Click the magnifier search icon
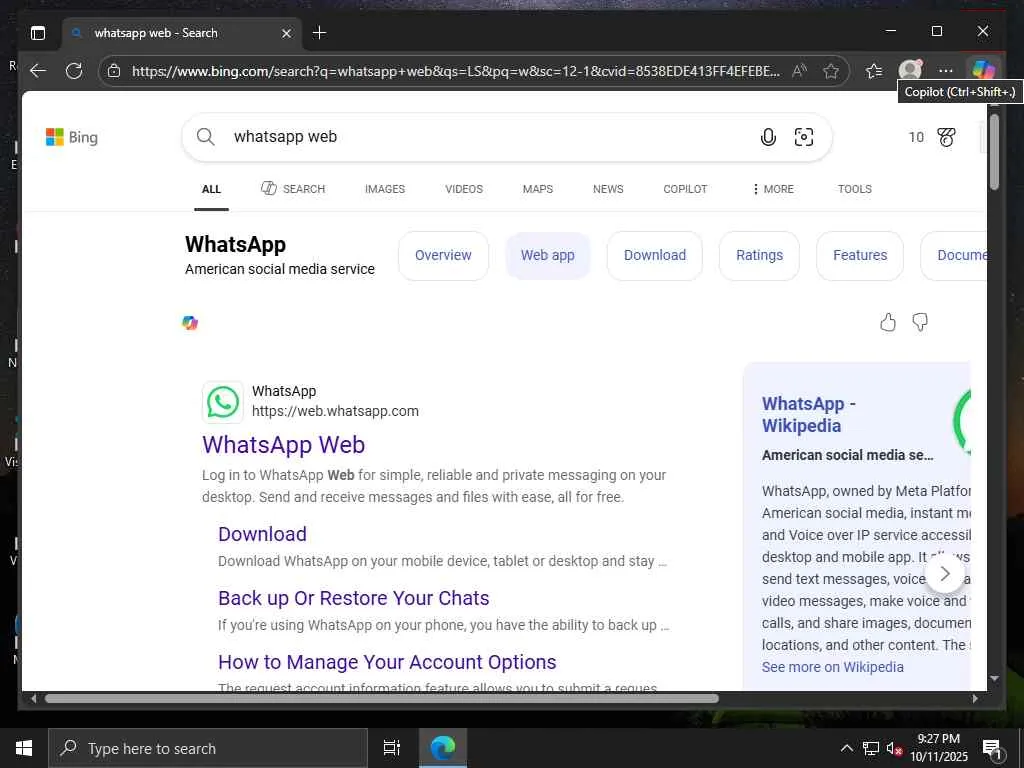This screenshot has width=1024, height=768. 206,136
